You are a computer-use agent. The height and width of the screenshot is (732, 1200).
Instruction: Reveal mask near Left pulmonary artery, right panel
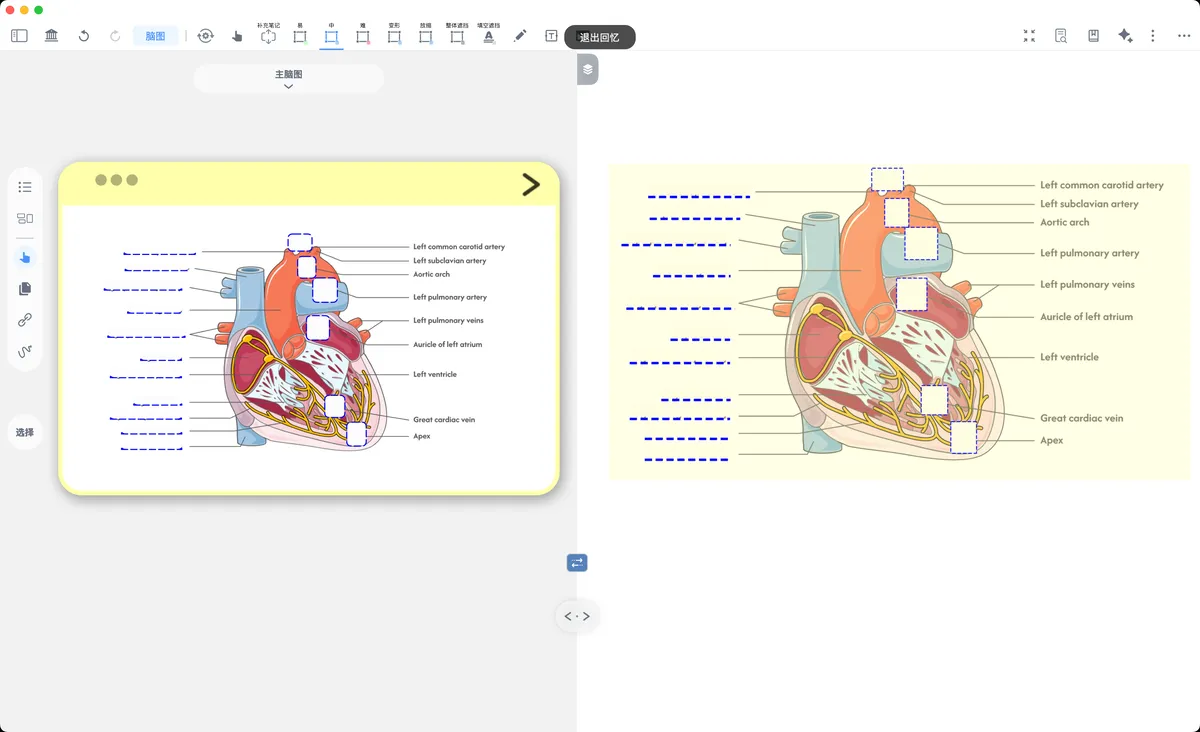pyautogui.click(x=921, y=244)
